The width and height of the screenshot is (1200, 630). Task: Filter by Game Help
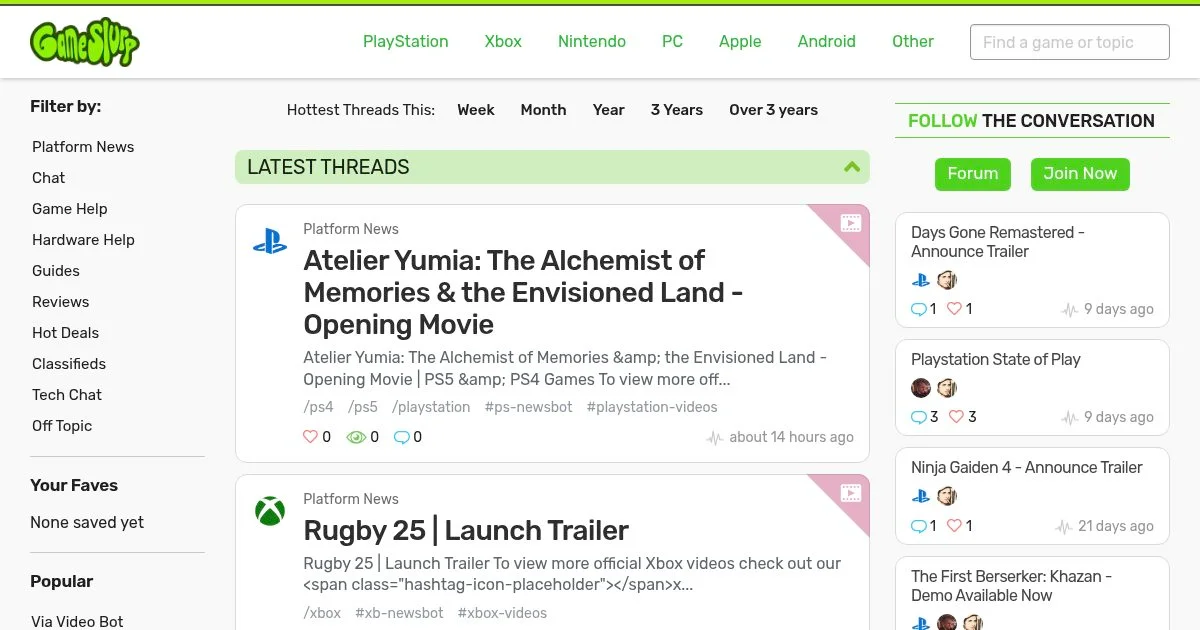tap(70, 209)
